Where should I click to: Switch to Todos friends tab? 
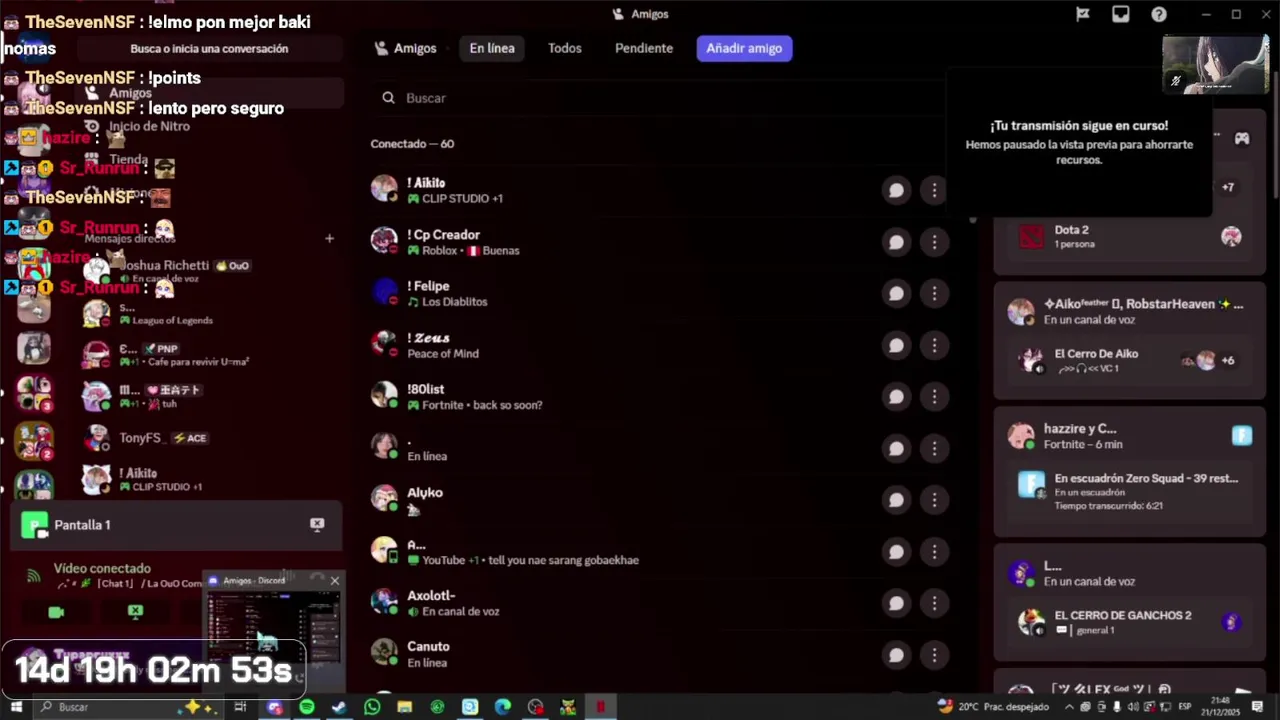pyautogui.click(x=564, y=48)
